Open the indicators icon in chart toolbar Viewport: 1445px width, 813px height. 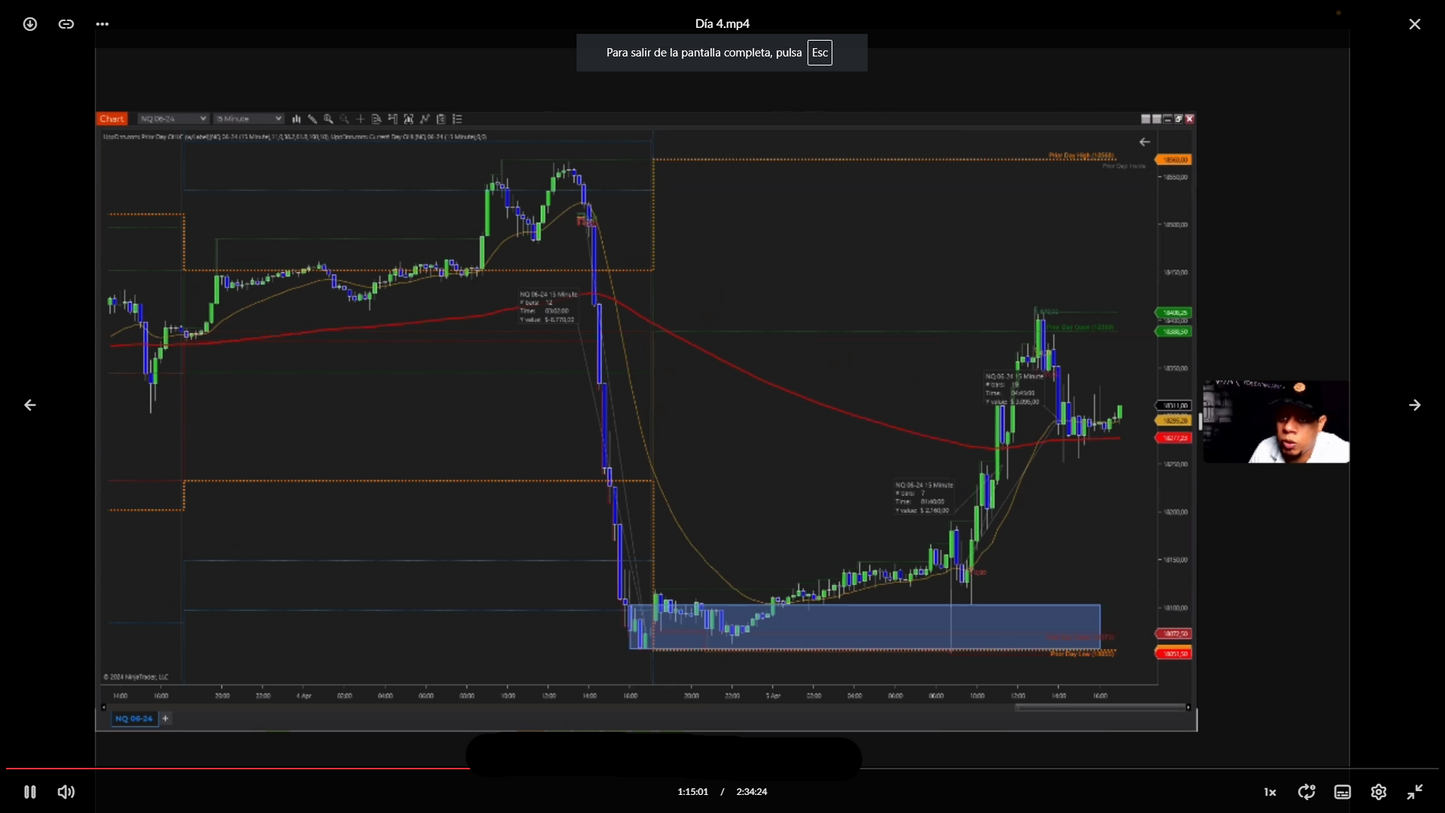pos(424,119)
